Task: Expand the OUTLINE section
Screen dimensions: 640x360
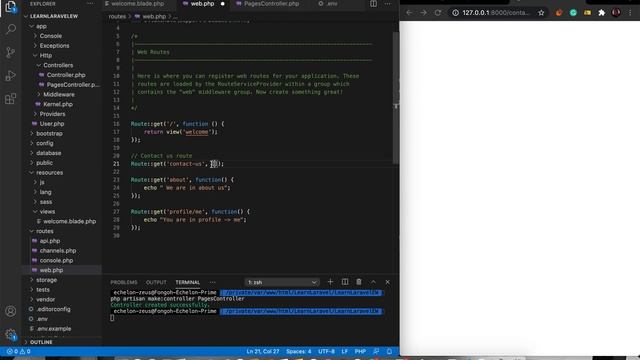Action: (x=41, y=342)
